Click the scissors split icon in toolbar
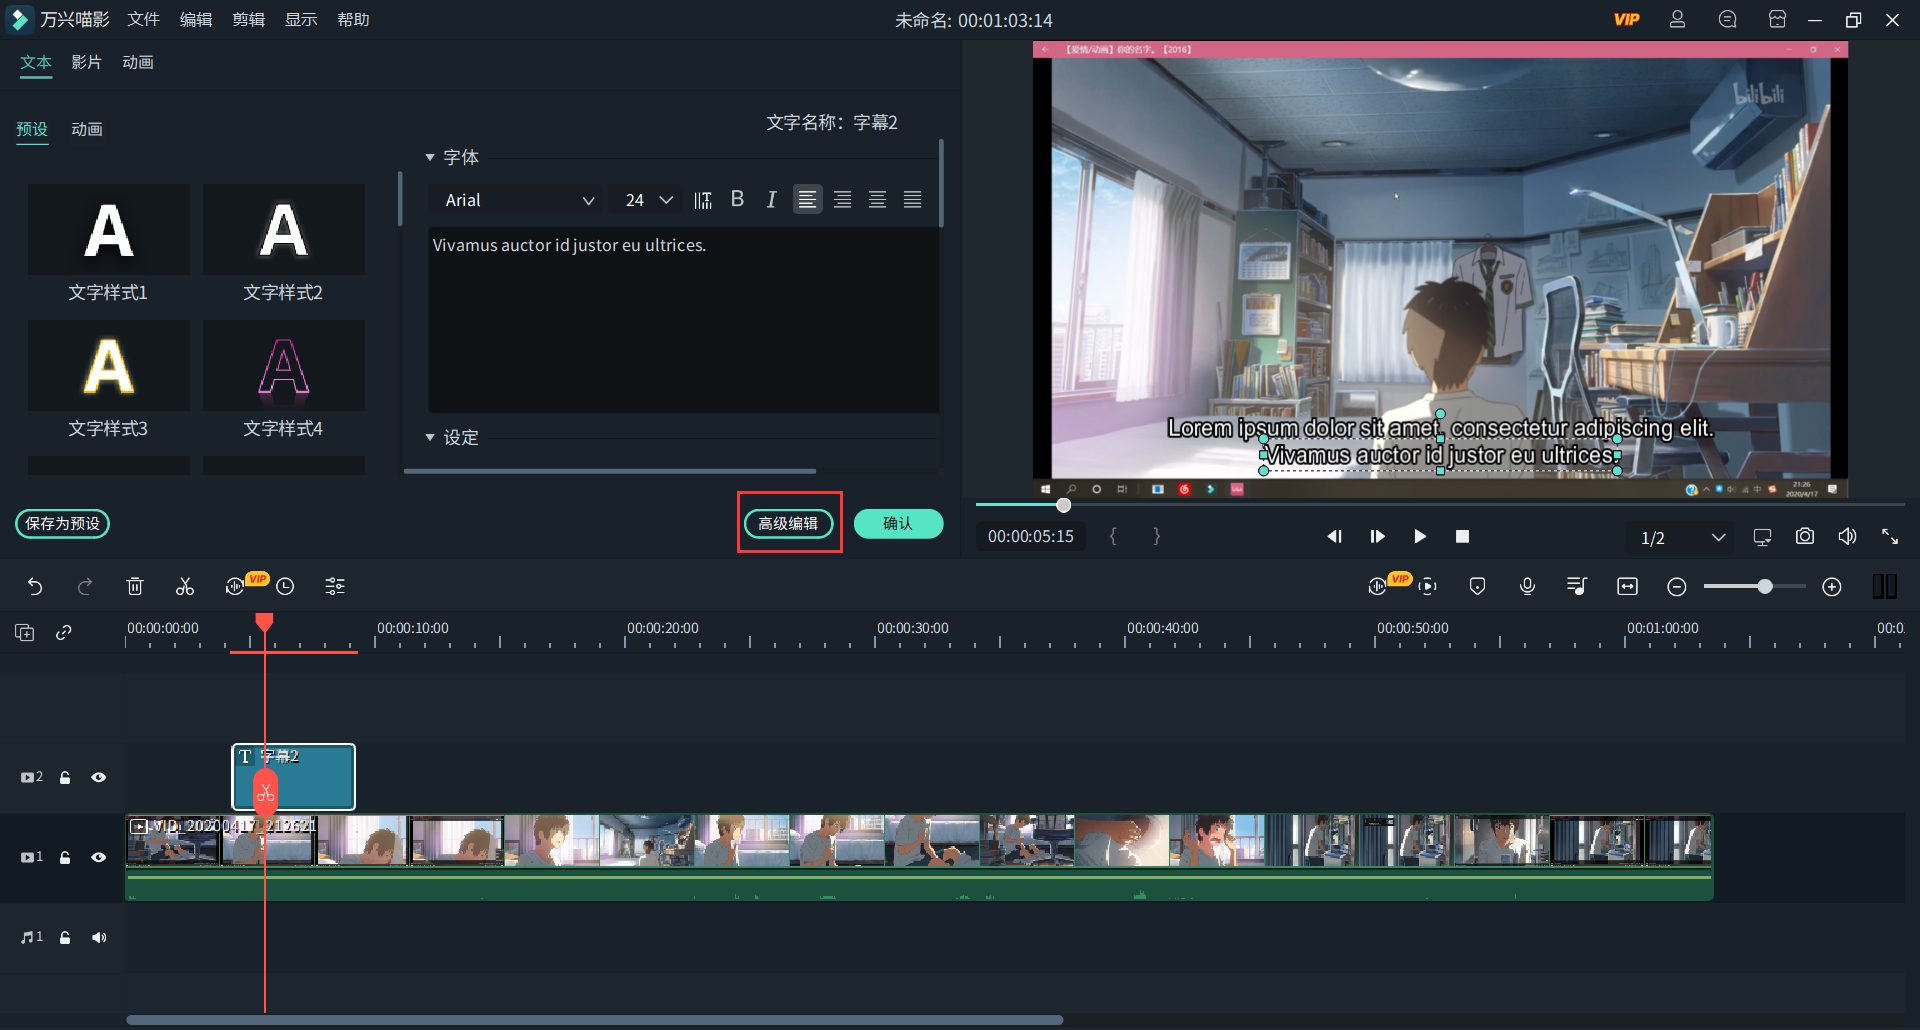Screen dimensions: 1920x1030 (185, 587)
